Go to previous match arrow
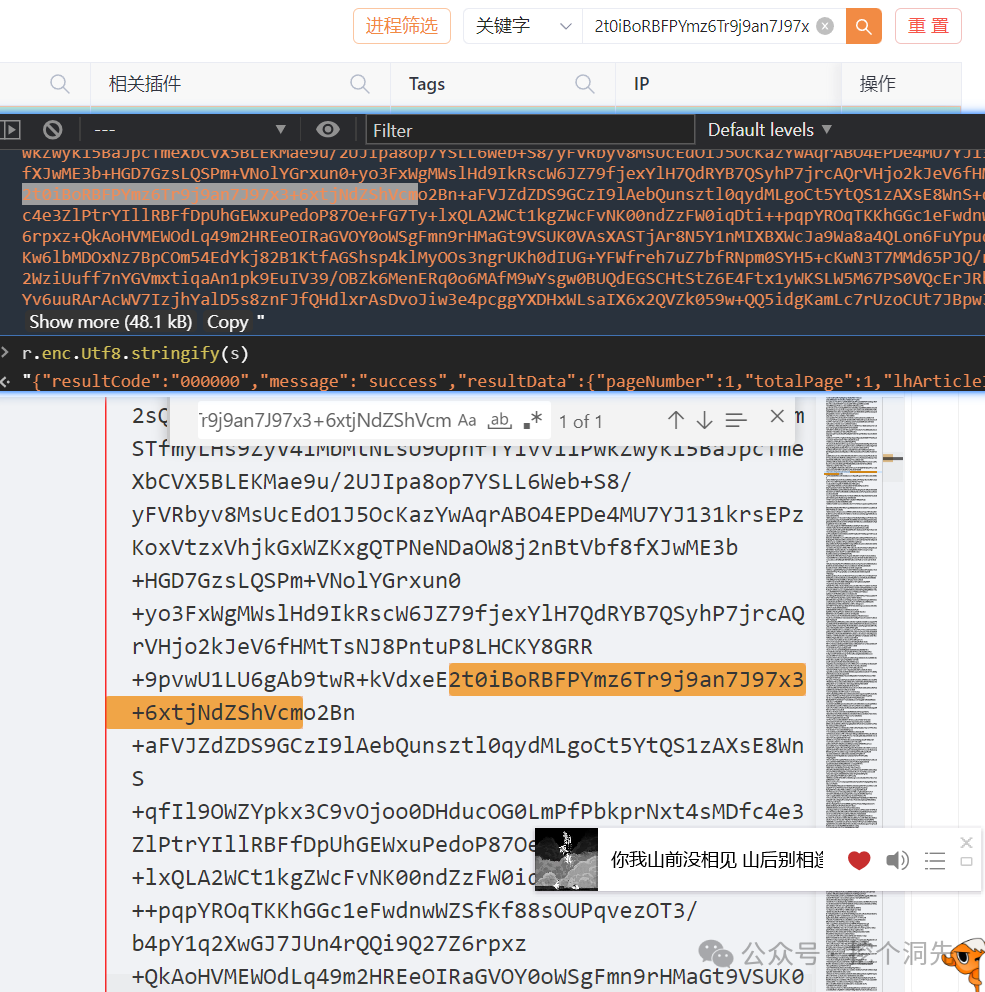Image resolution: width=985 pixels, height=992 pixels. coord(676,420)
